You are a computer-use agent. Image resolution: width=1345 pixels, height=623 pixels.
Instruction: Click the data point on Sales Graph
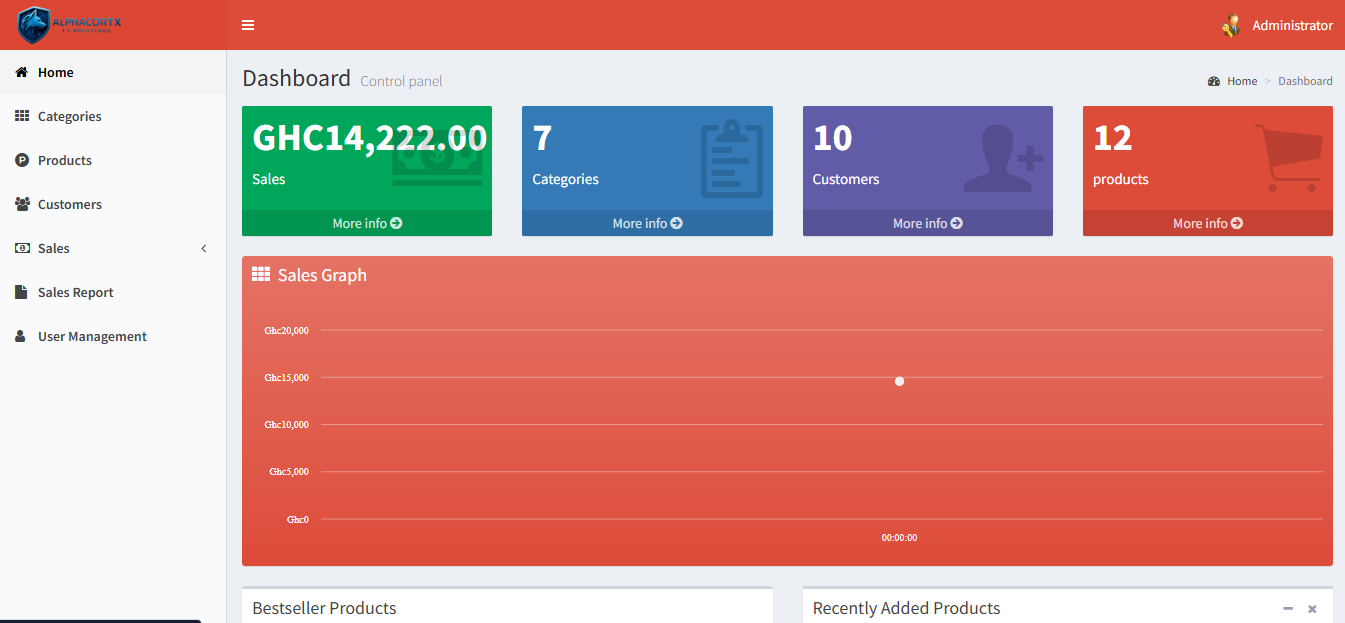tap(899, 381)
